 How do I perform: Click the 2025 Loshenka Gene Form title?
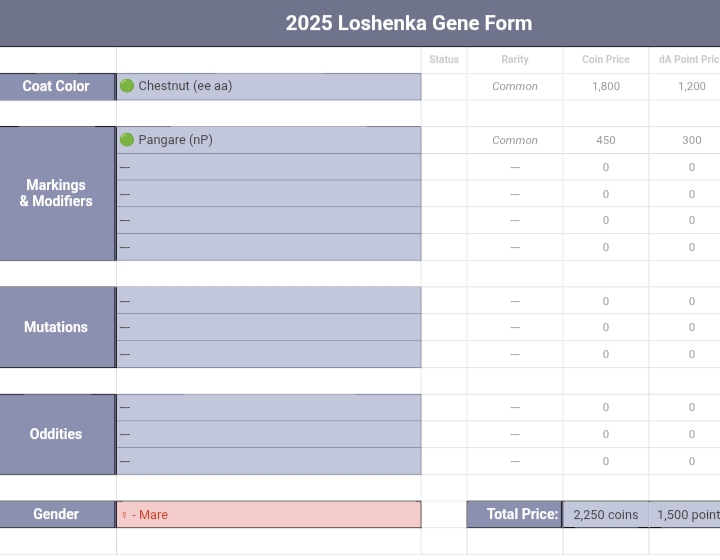[x=408, y=23]
